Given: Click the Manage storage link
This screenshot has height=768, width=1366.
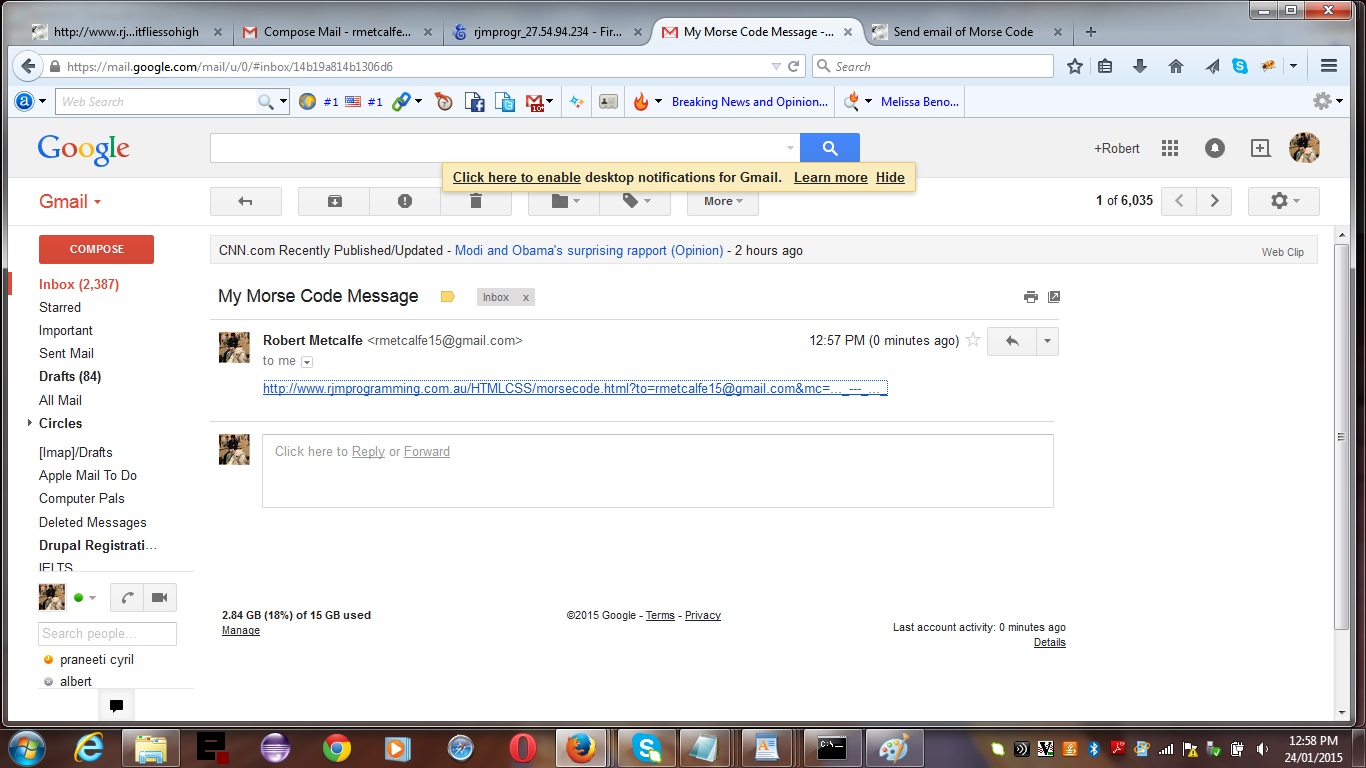Looking at the screenshot, I should click(x=241, y=630).
